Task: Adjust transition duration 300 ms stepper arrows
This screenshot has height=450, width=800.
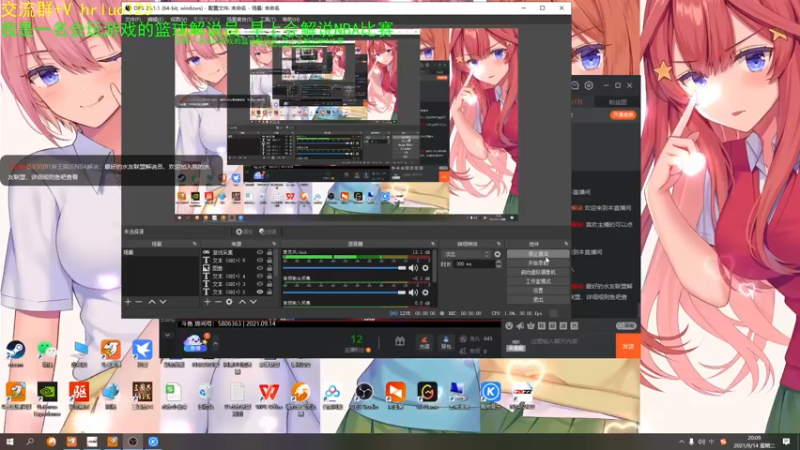Action: click(x=498, y=264)
